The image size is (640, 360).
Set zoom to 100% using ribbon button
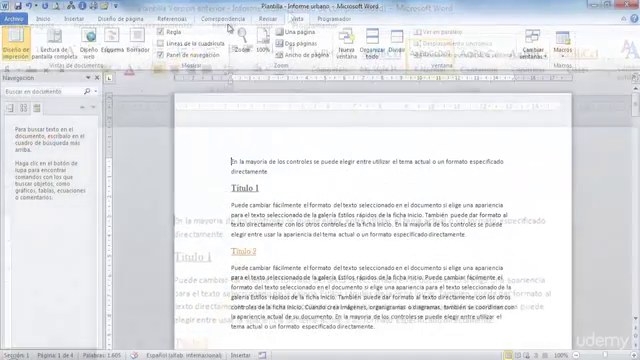263,41
